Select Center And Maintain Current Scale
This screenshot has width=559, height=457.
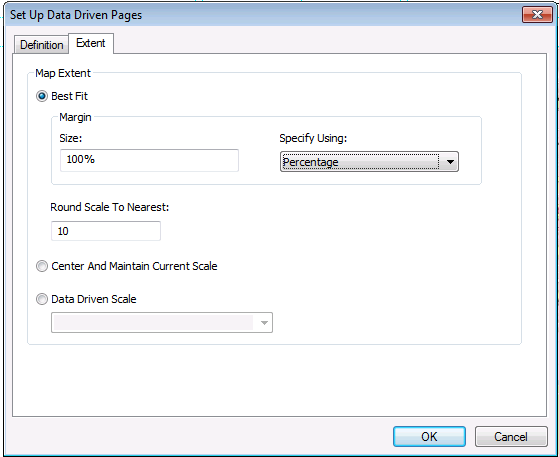pos(42,266)
